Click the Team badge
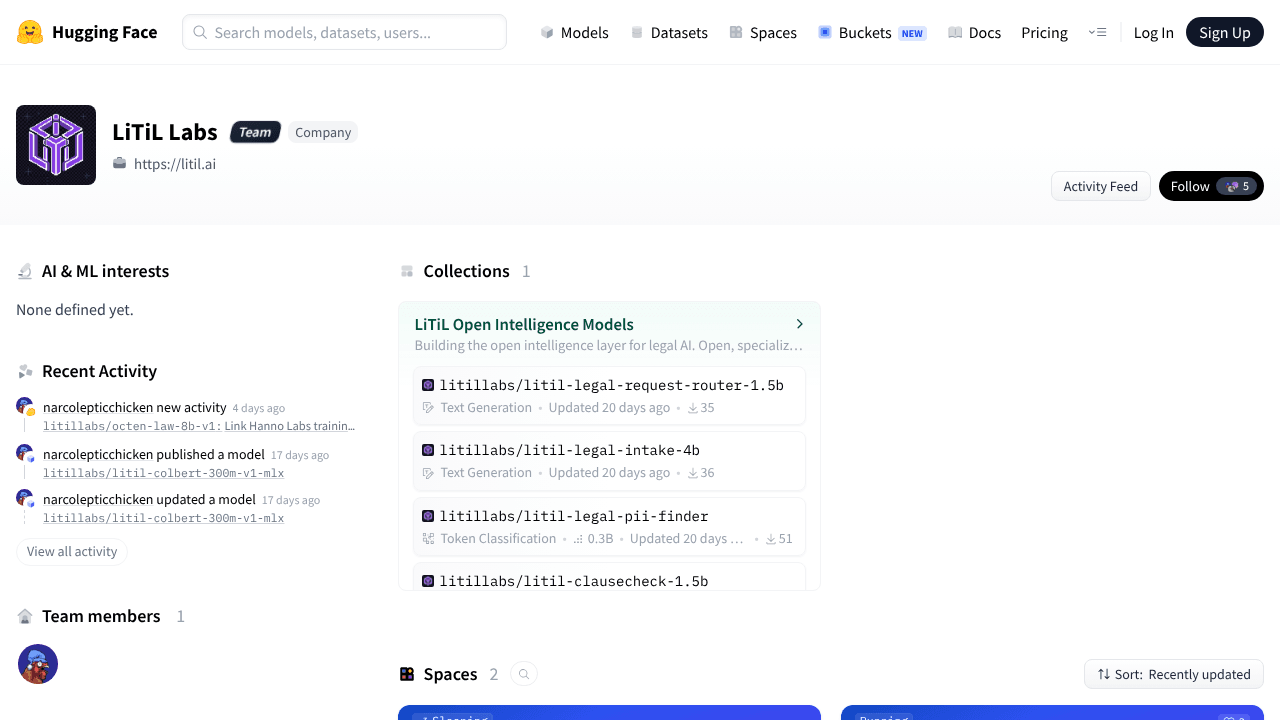1280x720 pixels. [255, 132]
